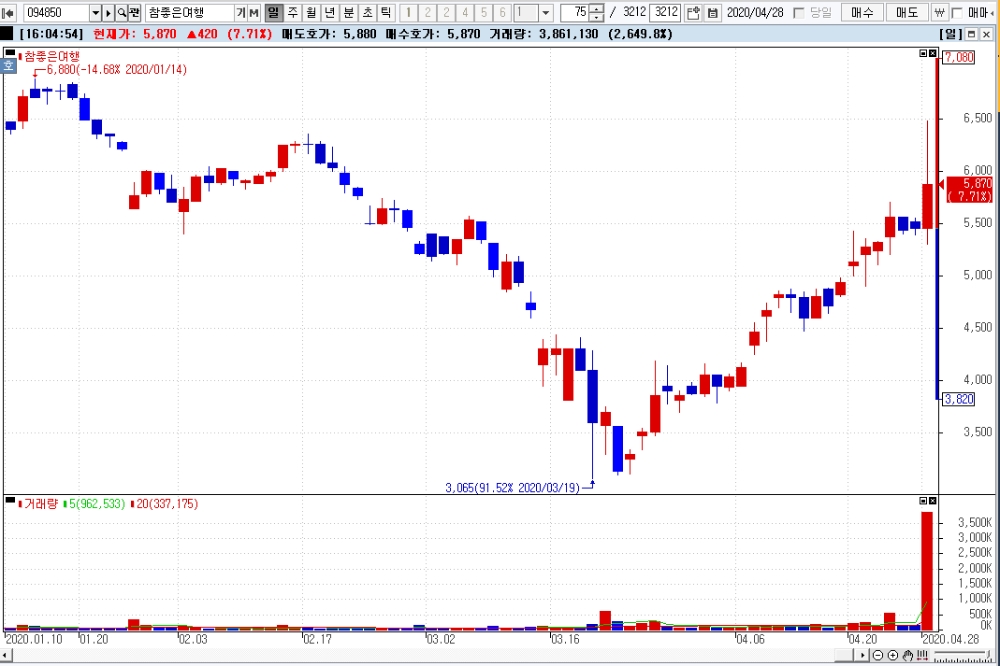The height and width of the screenshot is (666, 1000).
Task: Toggle the 당일 checkbox
Action: (x=798, y=13)
